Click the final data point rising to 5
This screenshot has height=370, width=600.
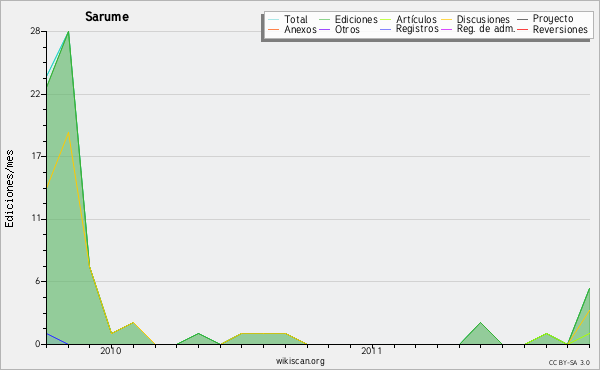click(x=589, y=289)
